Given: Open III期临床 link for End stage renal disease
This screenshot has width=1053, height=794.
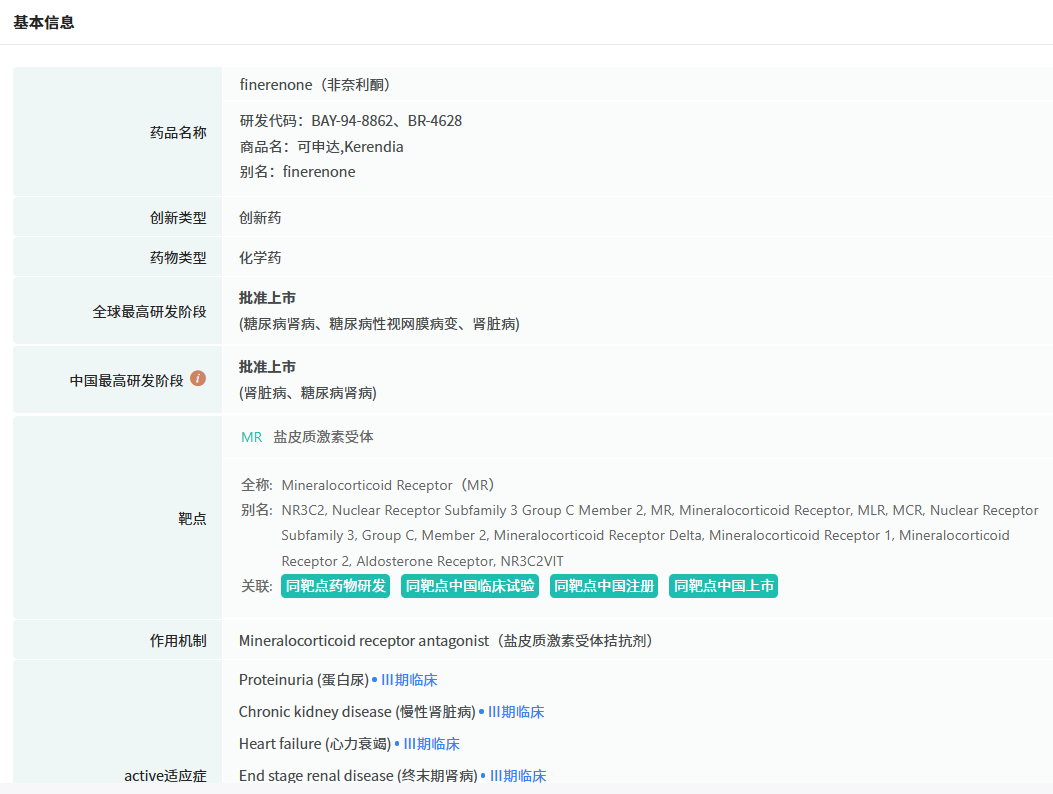Looking at the screenshot, I should (x=518, y=776).
